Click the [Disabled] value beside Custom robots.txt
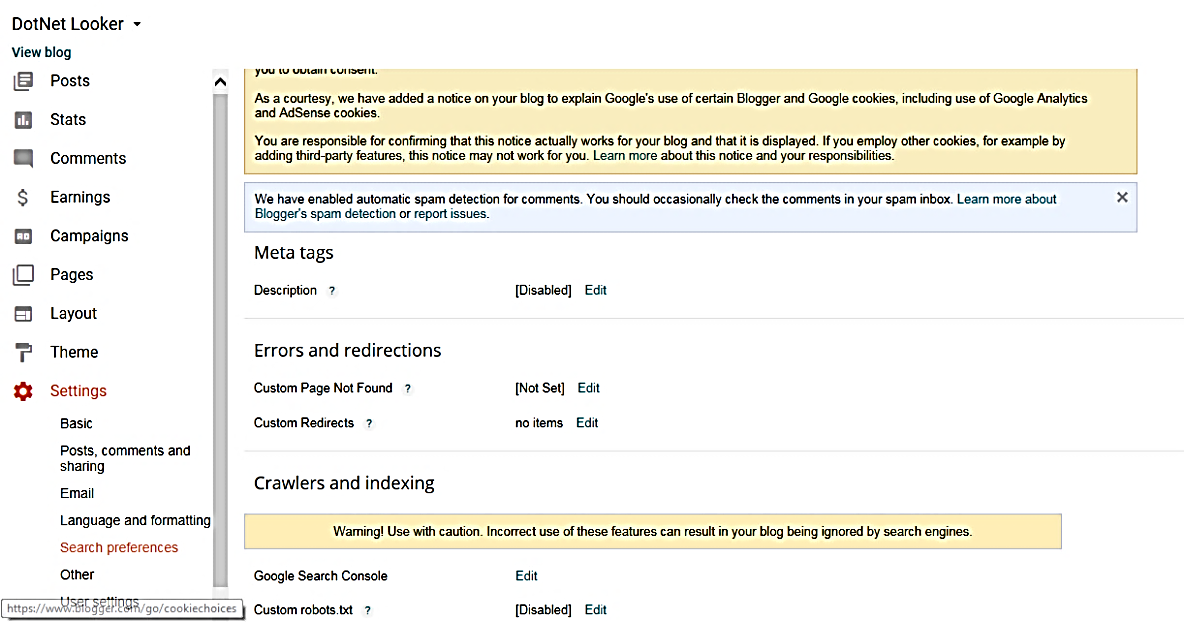The image size is (1184, 622). pyautogui.click(x=543, y=610)
